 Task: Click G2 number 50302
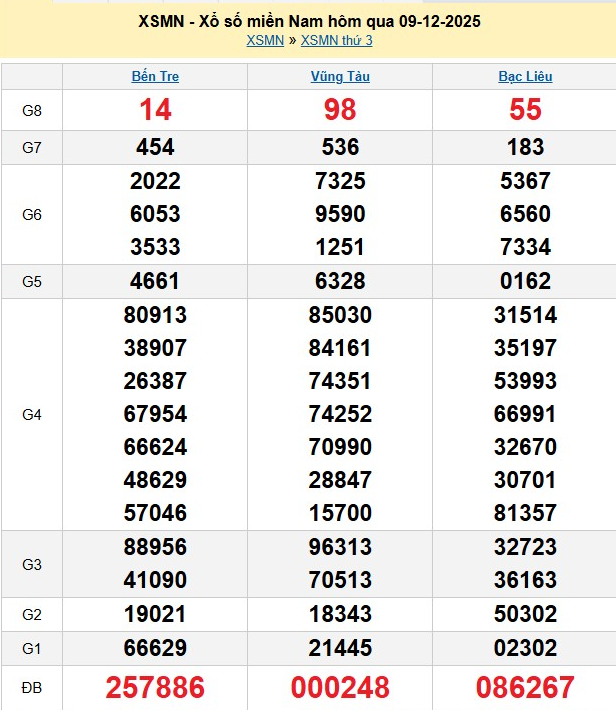tap(525, 614)
